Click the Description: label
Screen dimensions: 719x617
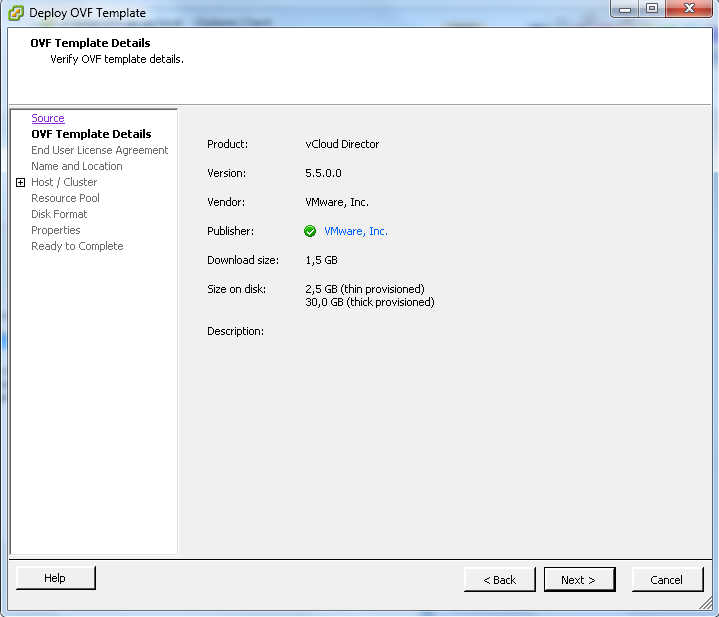pyautogui.click(x=235, y=331)
